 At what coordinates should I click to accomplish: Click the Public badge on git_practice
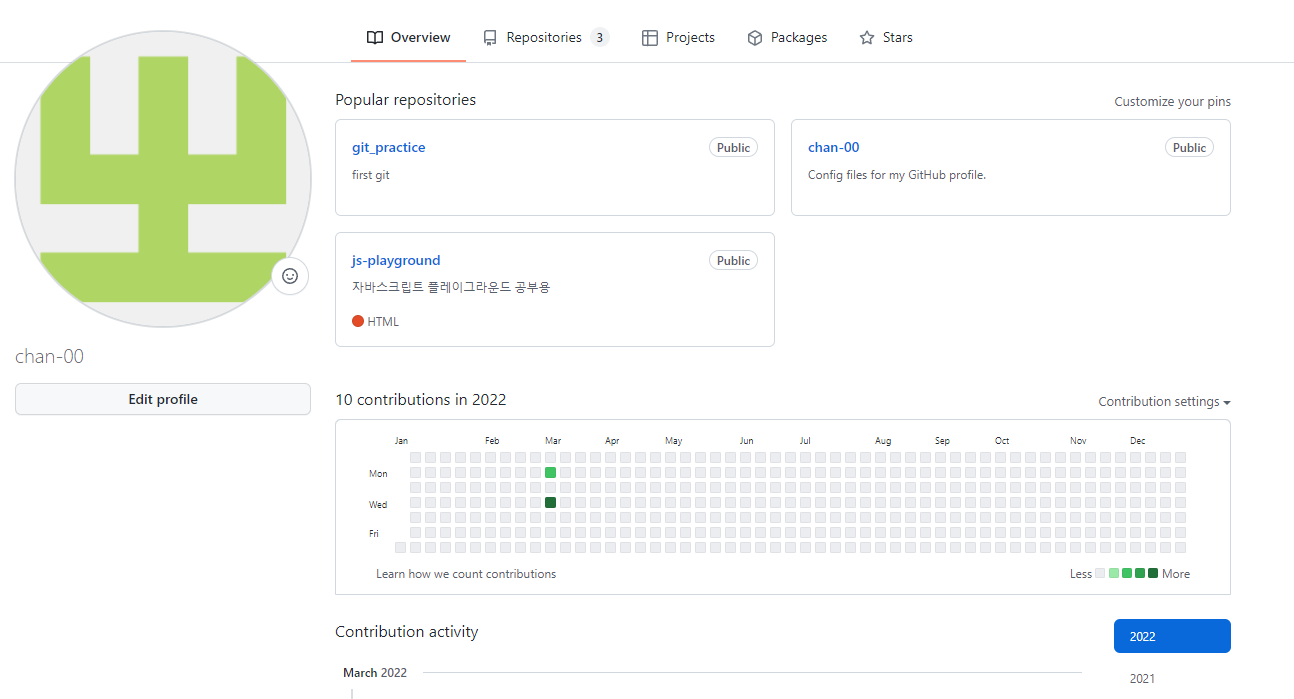click(733, 147)
